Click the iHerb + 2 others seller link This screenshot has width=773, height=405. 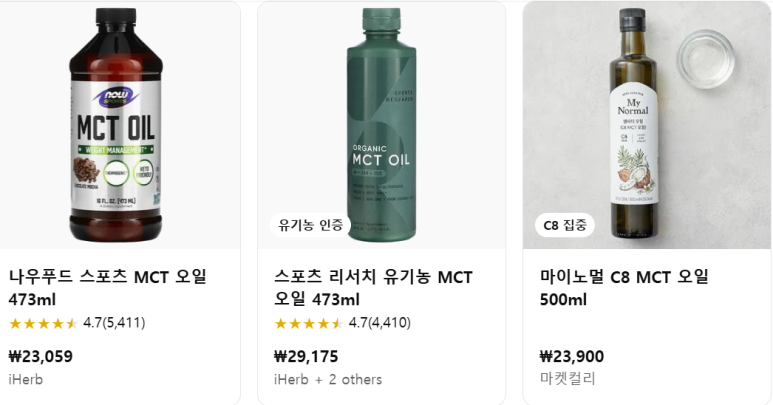coord(328,379)
